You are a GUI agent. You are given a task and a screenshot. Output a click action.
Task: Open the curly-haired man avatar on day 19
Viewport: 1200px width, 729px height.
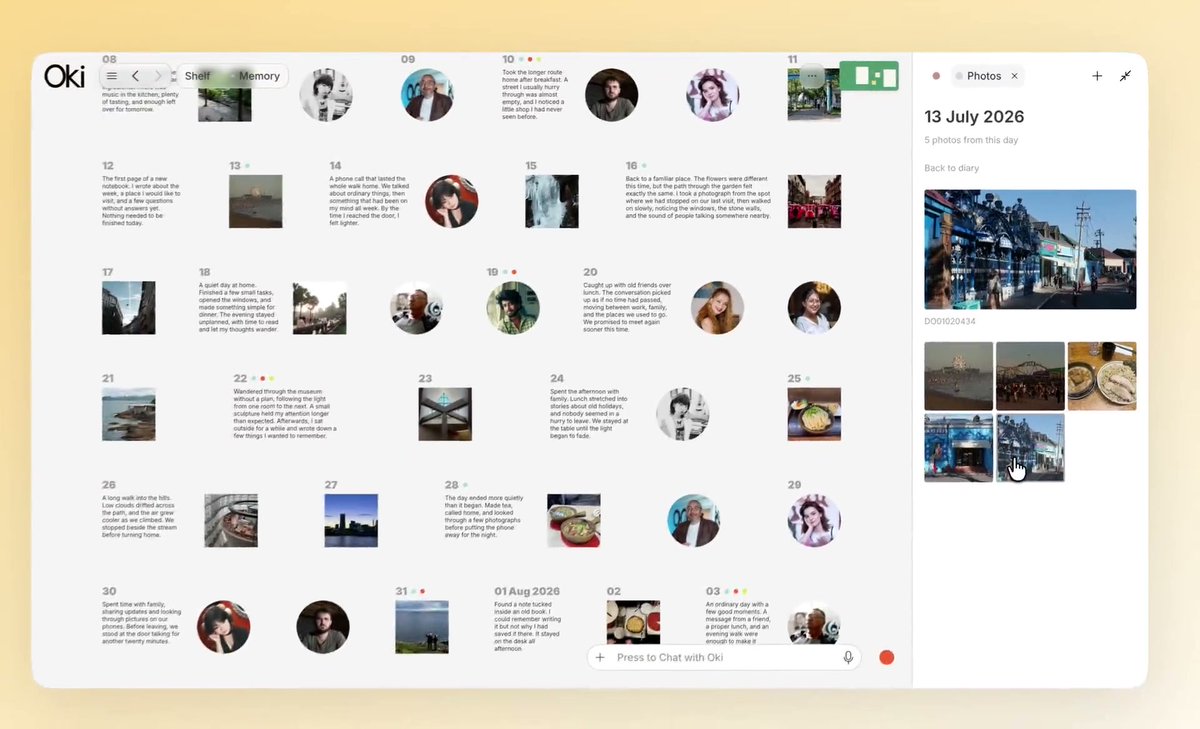pos(513,308)
